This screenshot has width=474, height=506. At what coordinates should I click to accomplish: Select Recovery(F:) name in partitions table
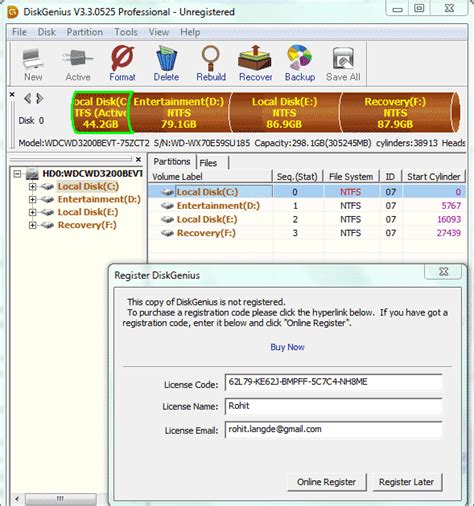coord(206,233)
